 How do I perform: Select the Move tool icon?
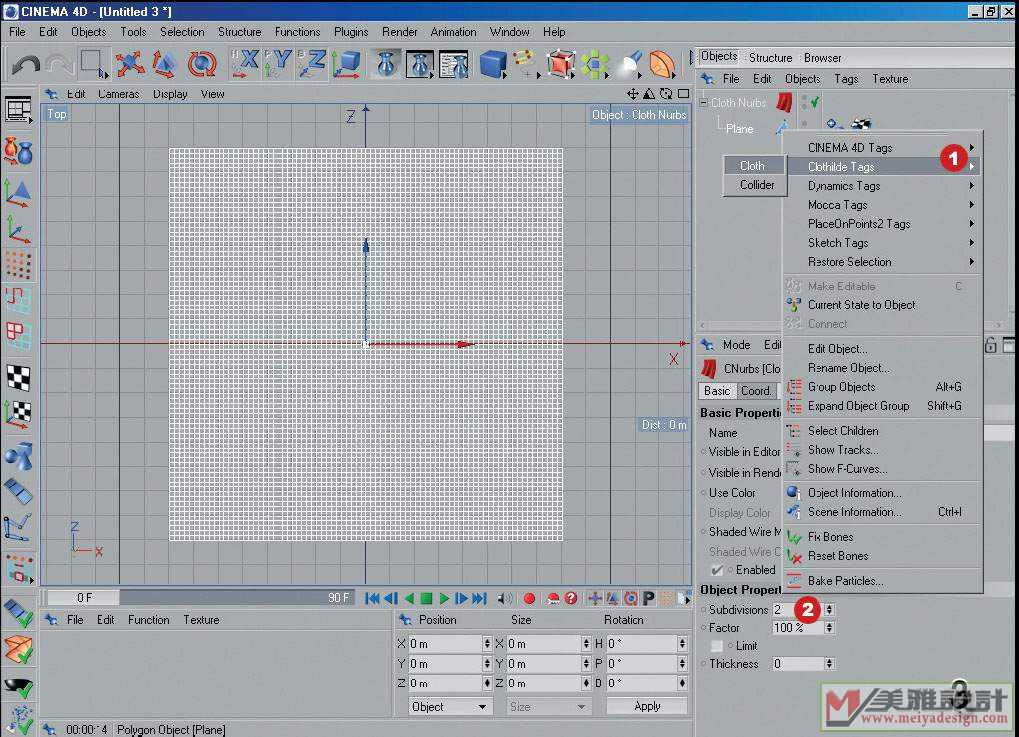(130, 64)
